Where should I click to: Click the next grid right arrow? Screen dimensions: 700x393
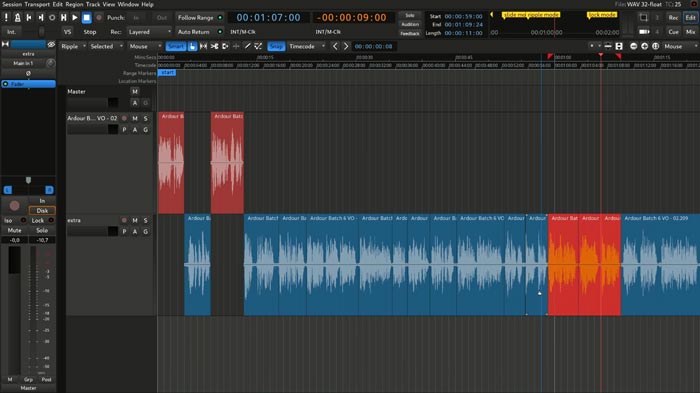click(x=346, y=46)
